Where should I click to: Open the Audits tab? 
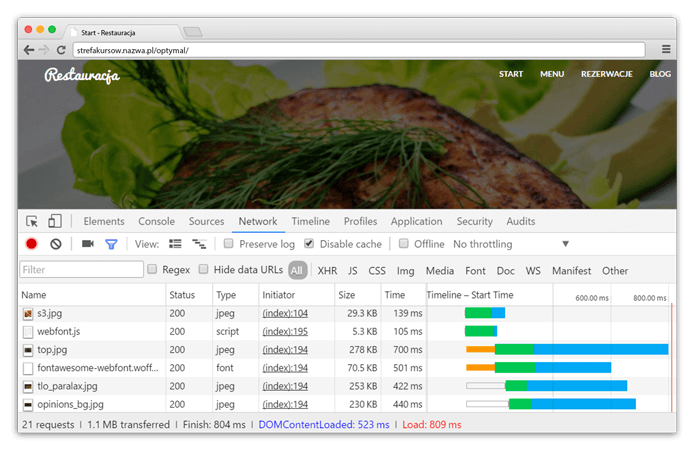click(x=520, y=221)
